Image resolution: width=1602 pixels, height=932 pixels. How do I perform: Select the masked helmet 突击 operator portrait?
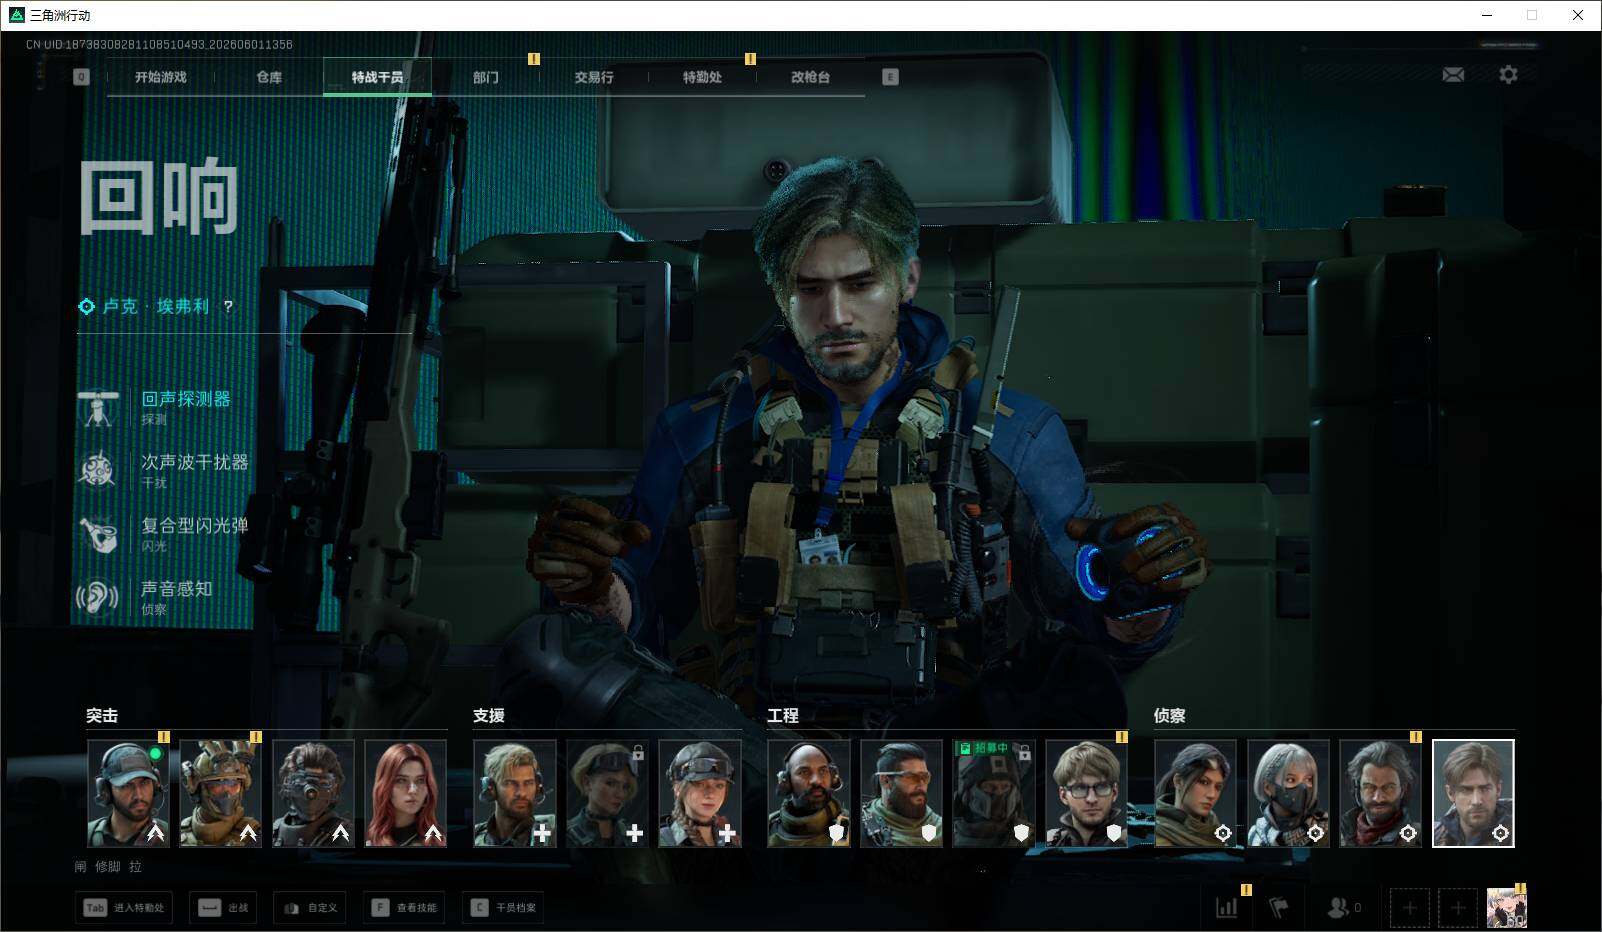pyautogui.click(x=220, y=794)
